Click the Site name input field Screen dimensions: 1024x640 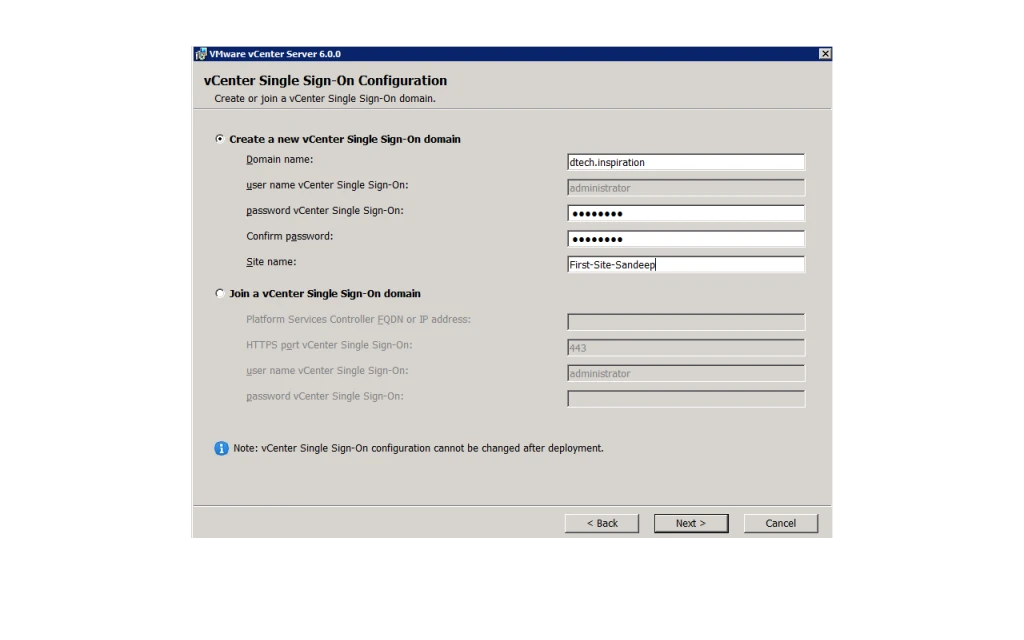[686, 264]
